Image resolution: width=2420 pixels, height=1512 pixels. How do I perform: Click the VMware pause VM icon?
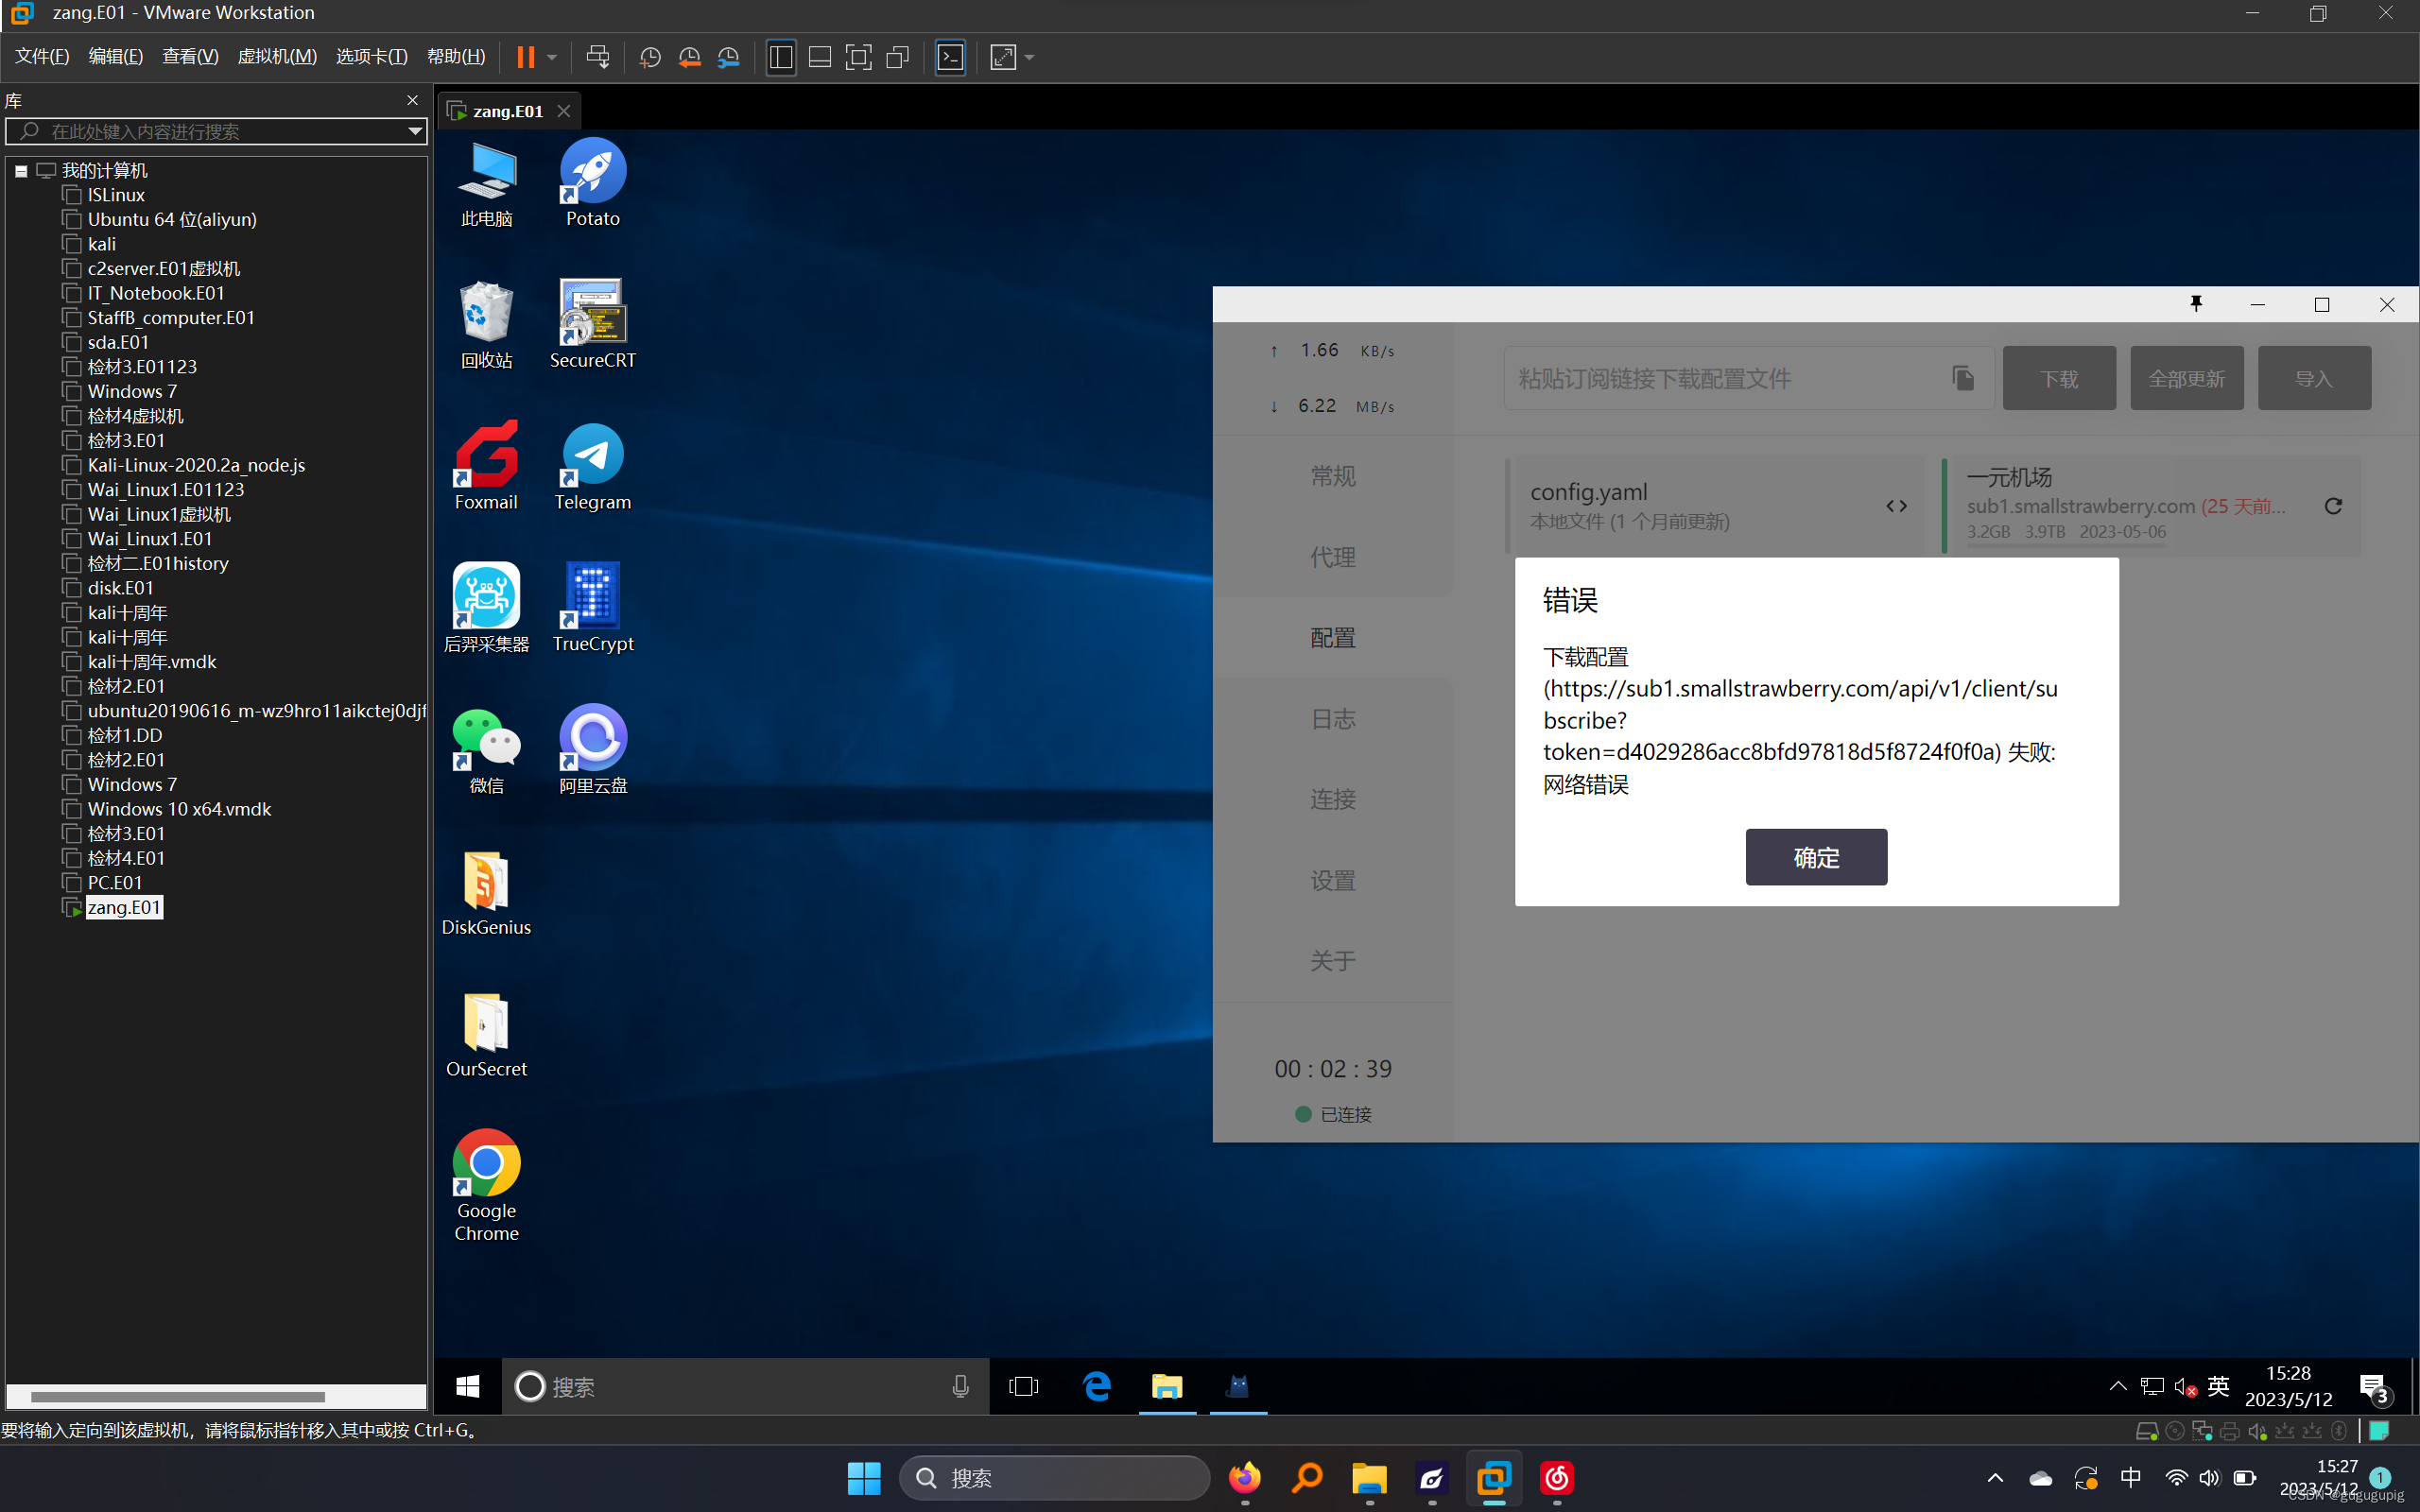(x=525, y=57)
